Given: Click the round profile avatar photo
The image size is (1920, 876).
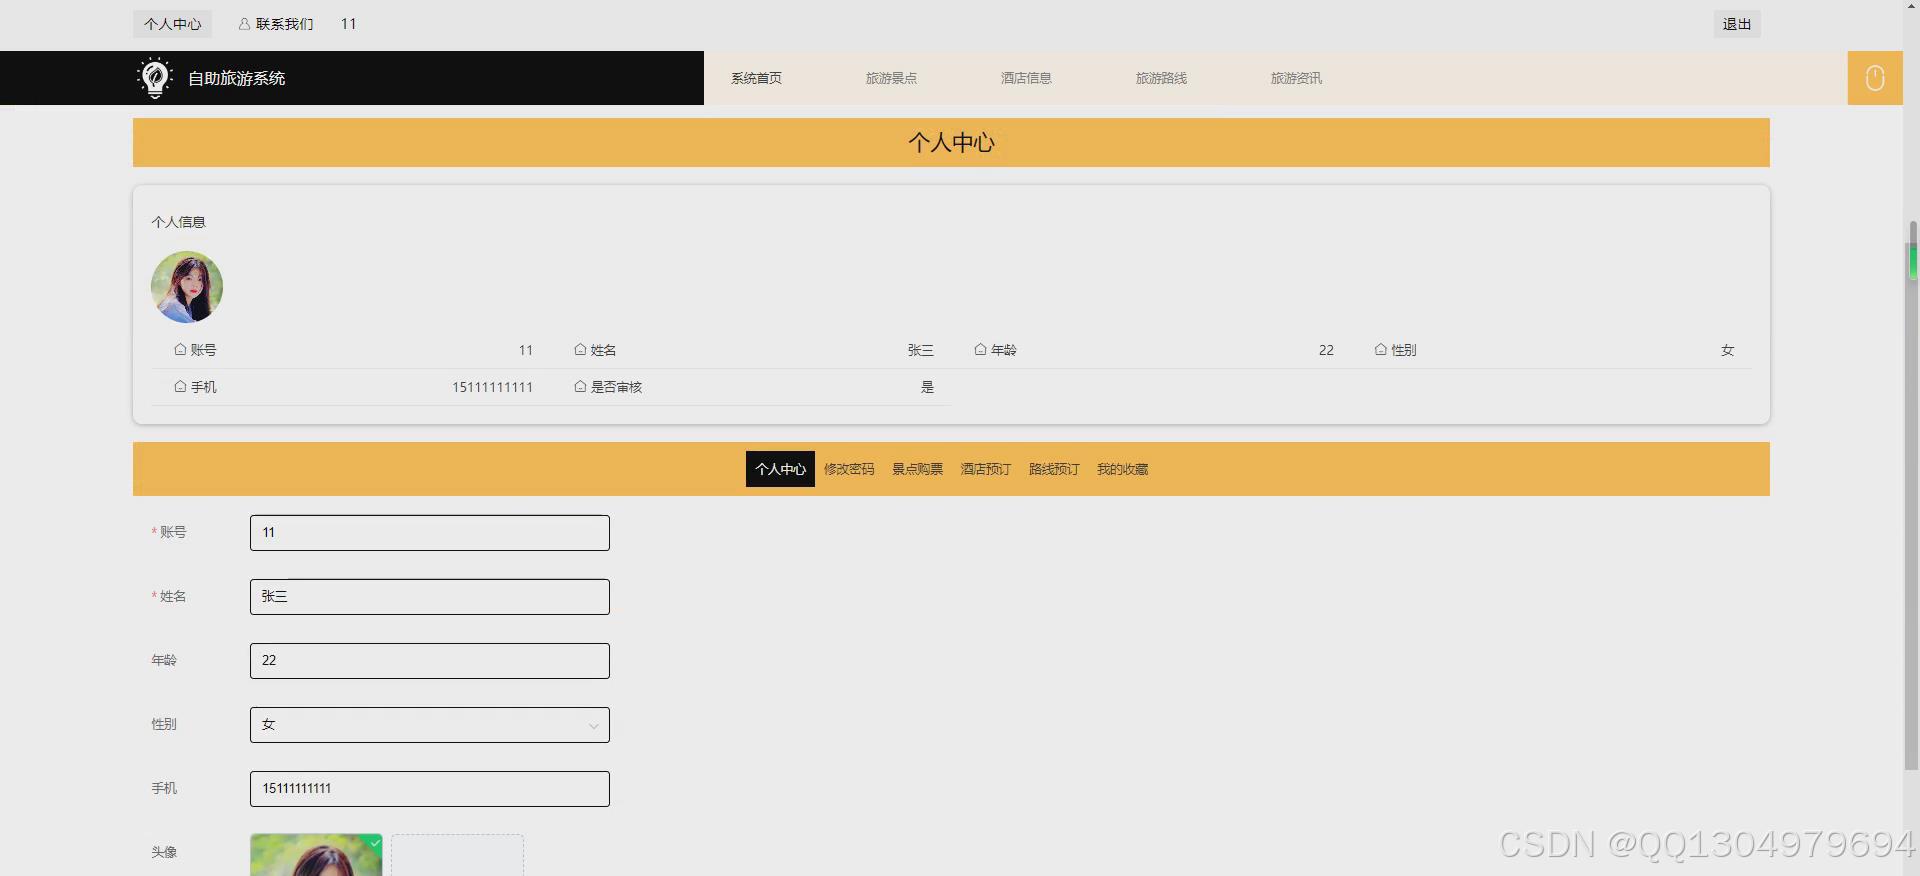Looking at the screenshot, I should (187, 287).
